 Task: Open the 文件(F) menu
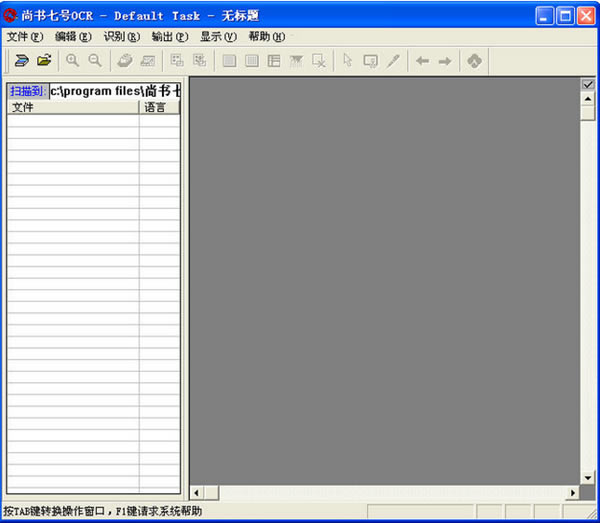point(25,37)
